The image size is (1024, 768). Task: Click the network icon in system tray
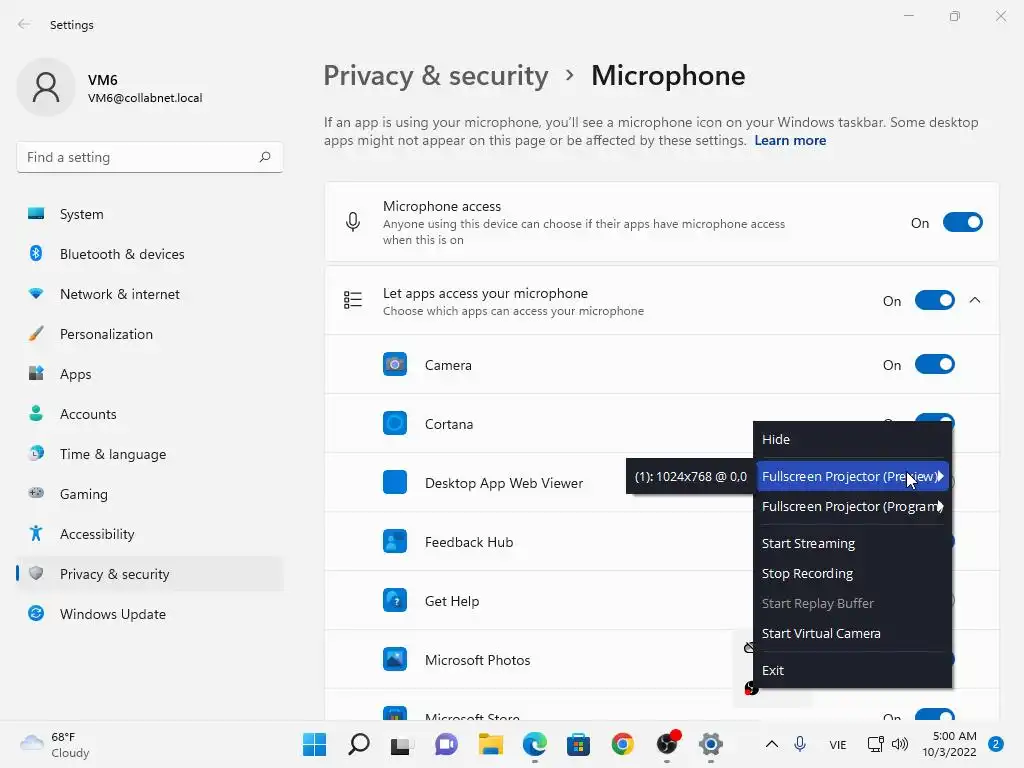tap(875, 744)
